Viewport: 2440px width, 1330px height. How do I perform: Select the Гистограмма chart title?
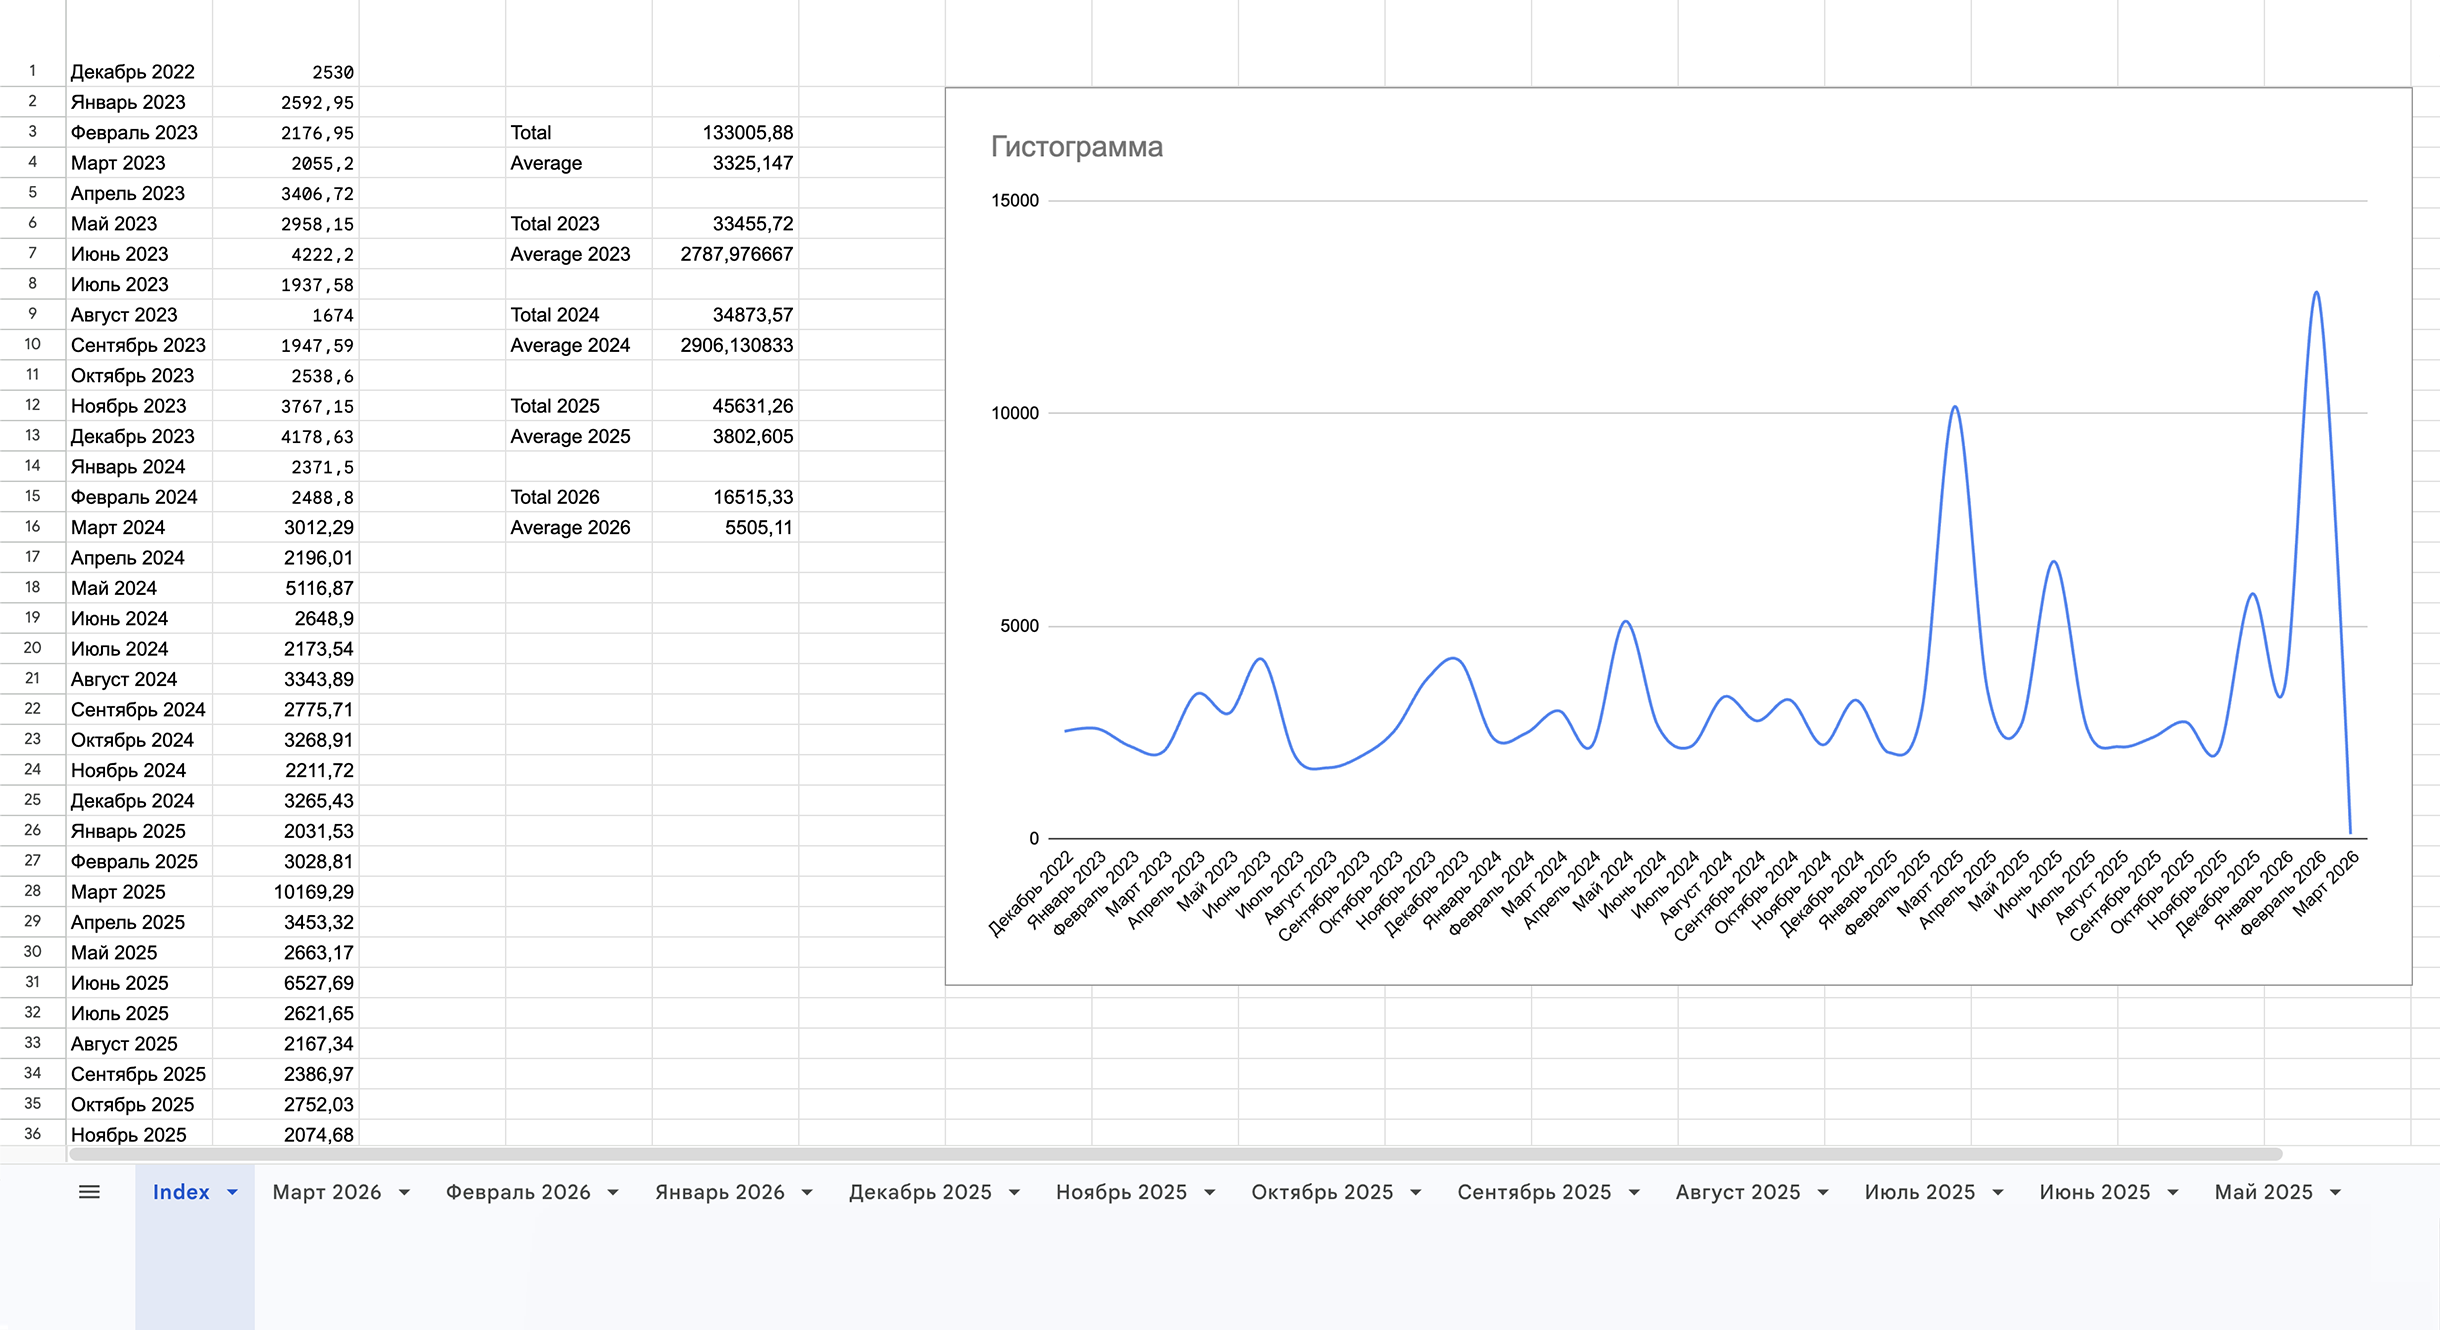[x=1076, y=147]
